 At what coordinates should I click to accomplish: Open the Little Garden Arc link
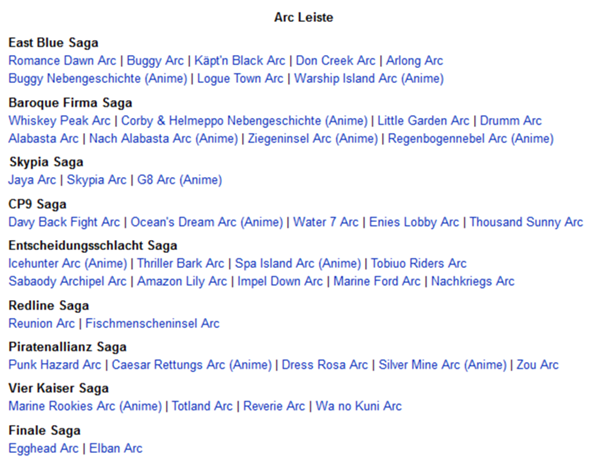click(423, 121)
